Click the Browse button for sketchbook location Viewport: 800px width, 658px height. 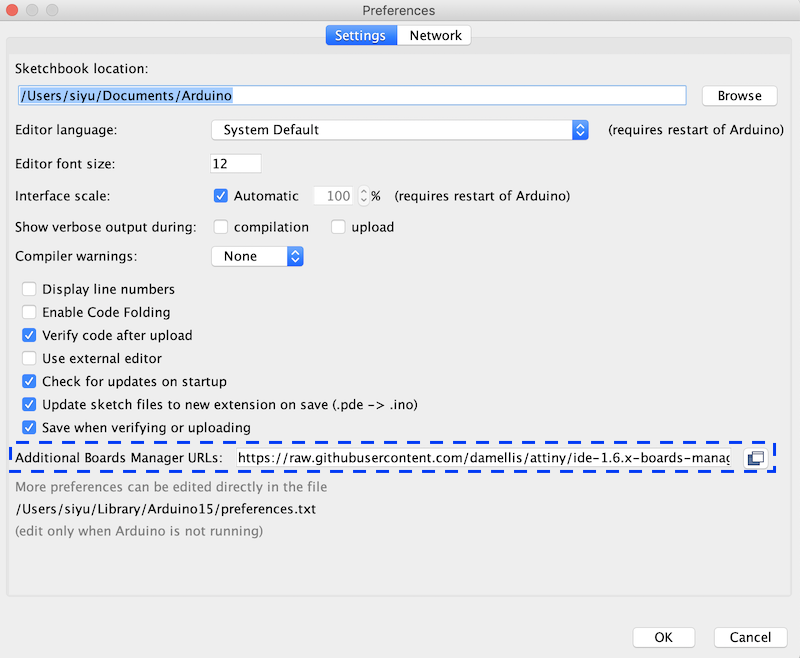click(739, 96)
